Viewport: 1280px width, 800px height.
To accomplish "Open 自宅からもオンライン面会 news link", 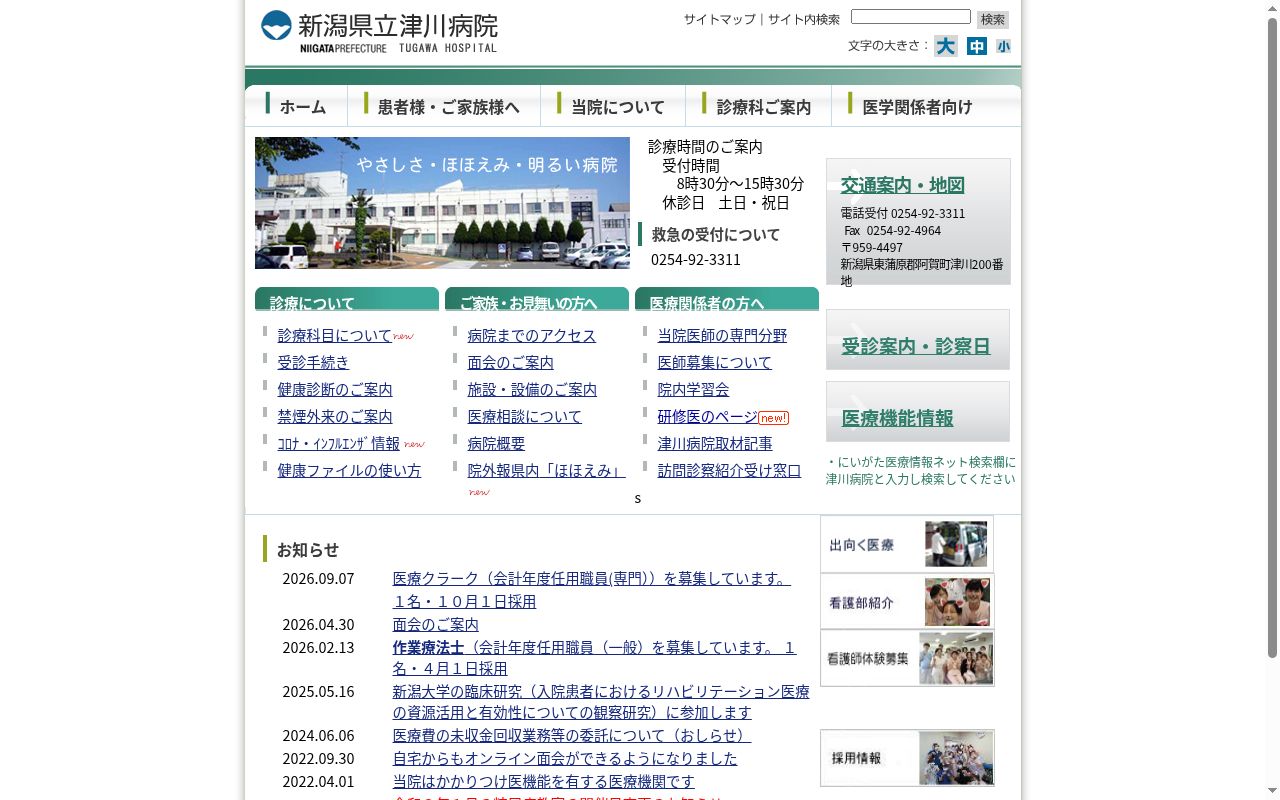I will [565, 758].
